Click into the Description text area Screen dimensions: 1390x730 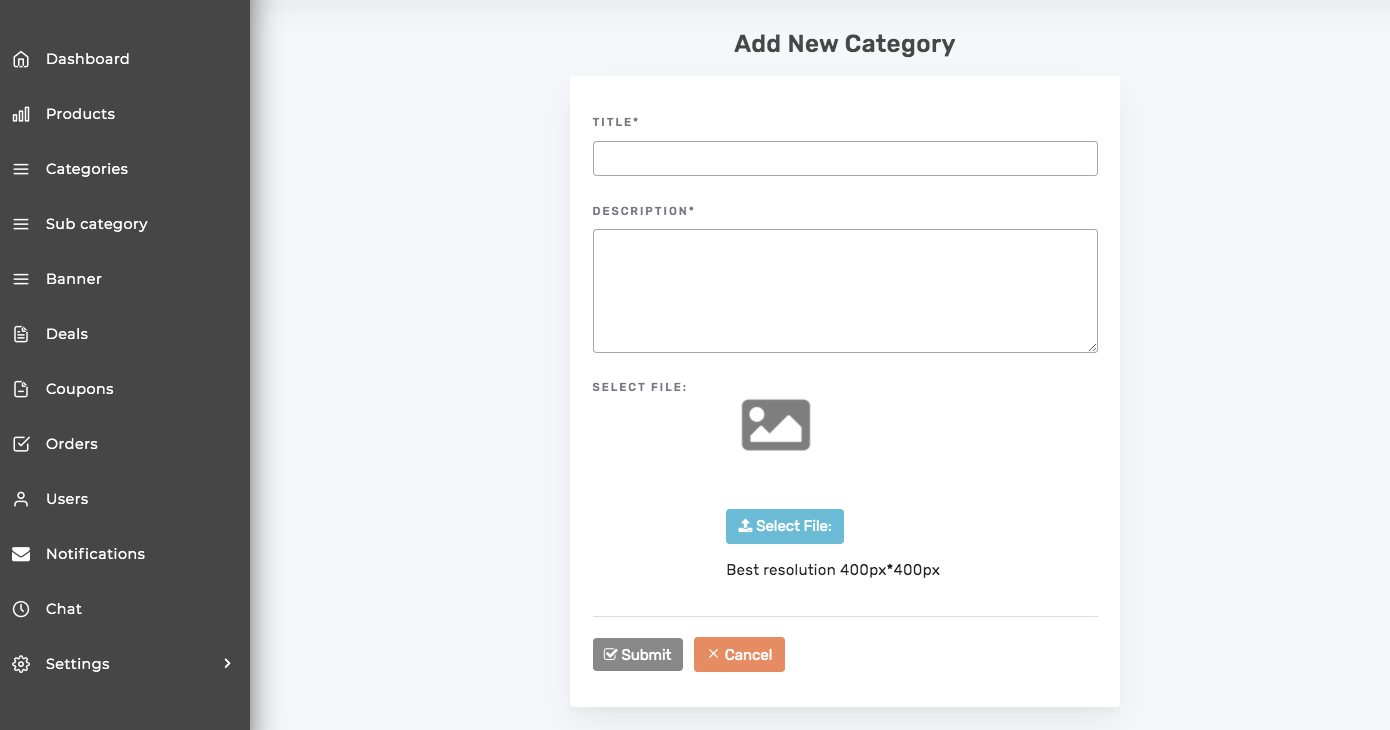pyautogui.click(x=845, y=291)
